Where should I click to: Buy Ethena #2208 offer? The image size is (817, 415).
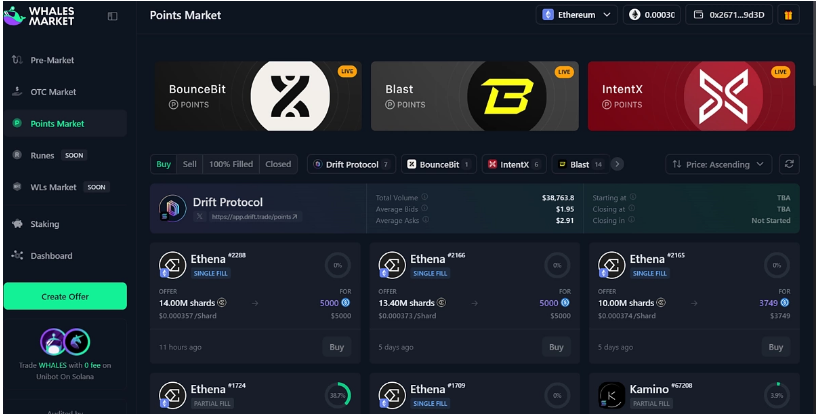pyautogui.click(x=337, y=347)
